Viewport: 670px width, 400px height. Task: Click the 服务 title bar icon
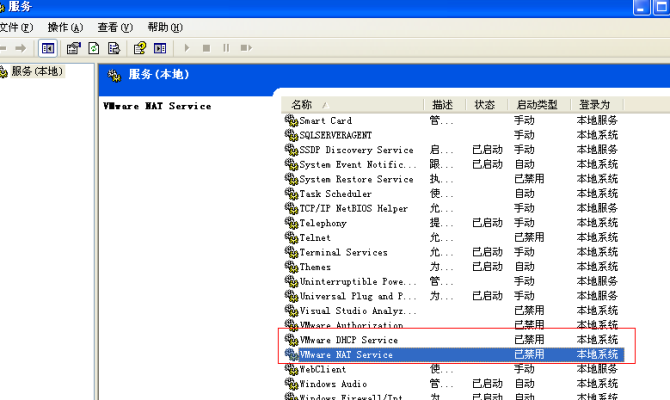(2, 7)
